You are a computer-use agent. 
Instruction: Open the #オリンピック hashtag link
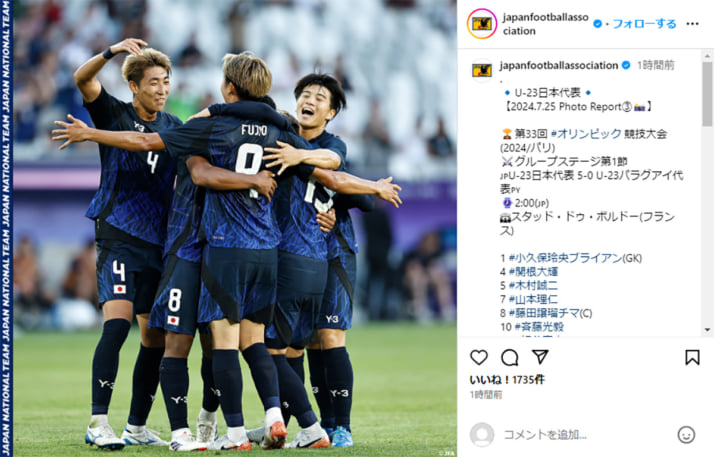pyautogui.click(x=586, y=134)
